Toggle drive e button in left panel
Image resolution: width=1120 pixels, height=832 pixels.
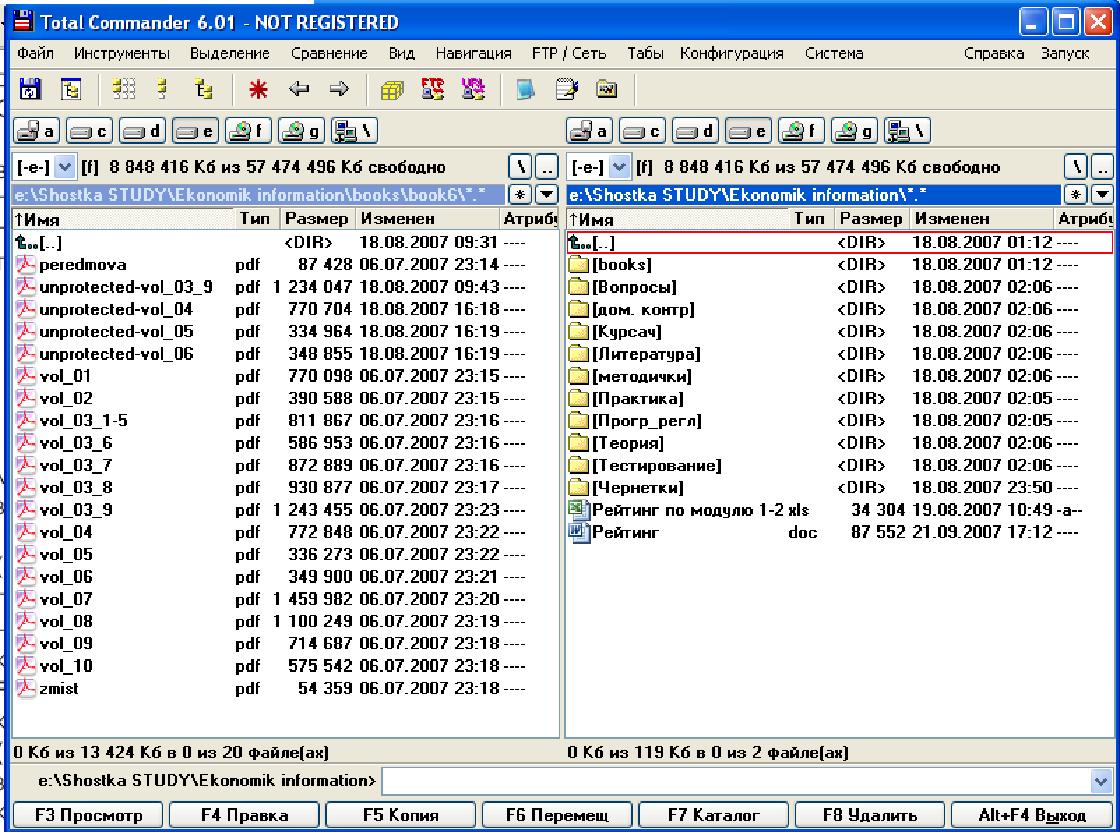(x=194, y=131)
